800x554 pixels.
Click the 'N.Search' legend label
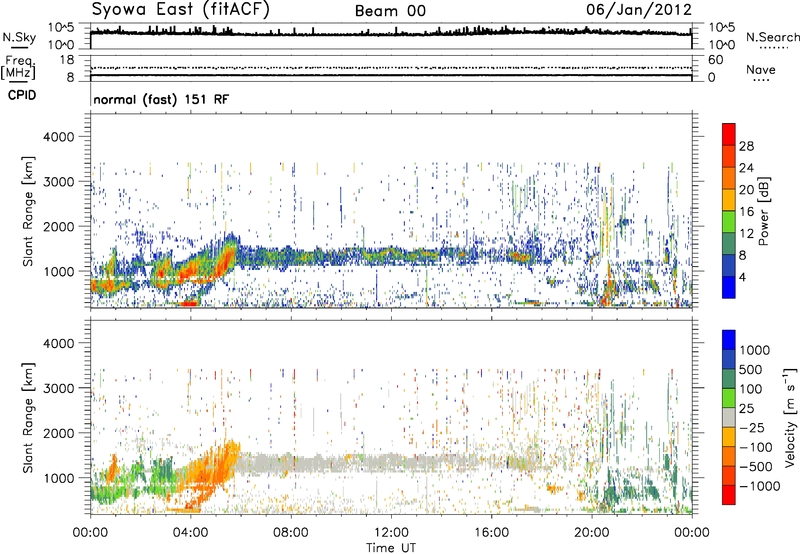(773, 37)
